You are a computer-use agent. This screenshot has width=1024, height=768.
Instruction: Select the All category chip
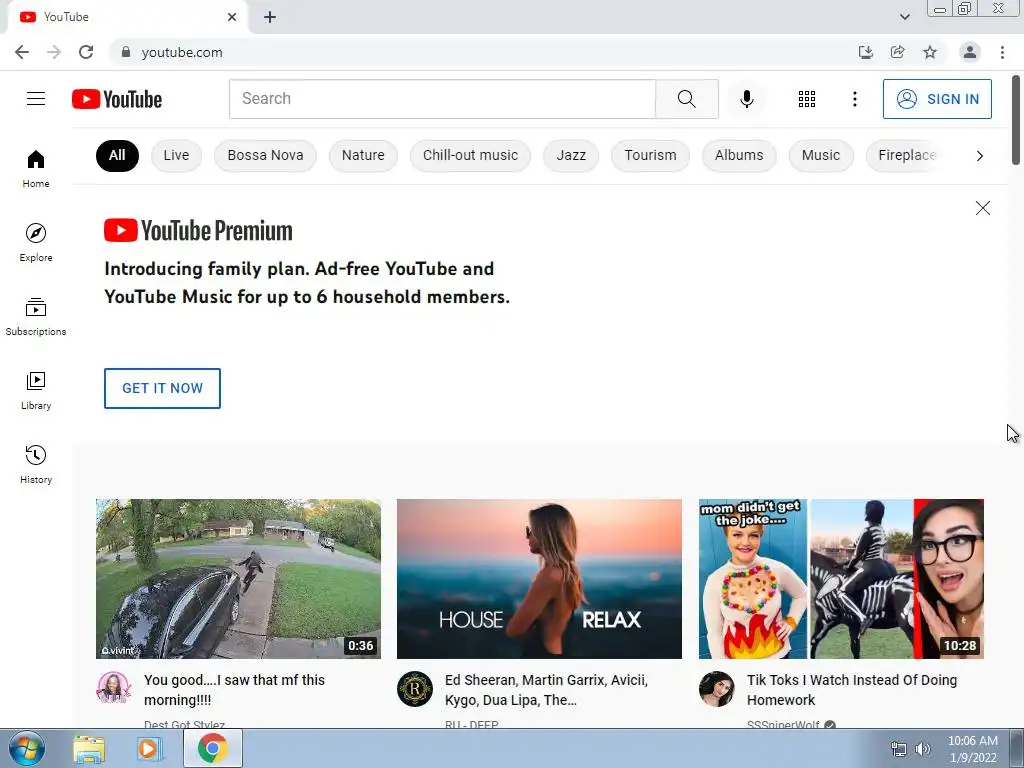tap(117, 155)
